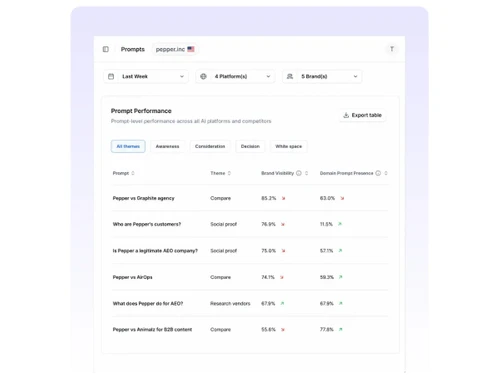Click the Export table button
The image size is (500, 375).
(362, 115)
